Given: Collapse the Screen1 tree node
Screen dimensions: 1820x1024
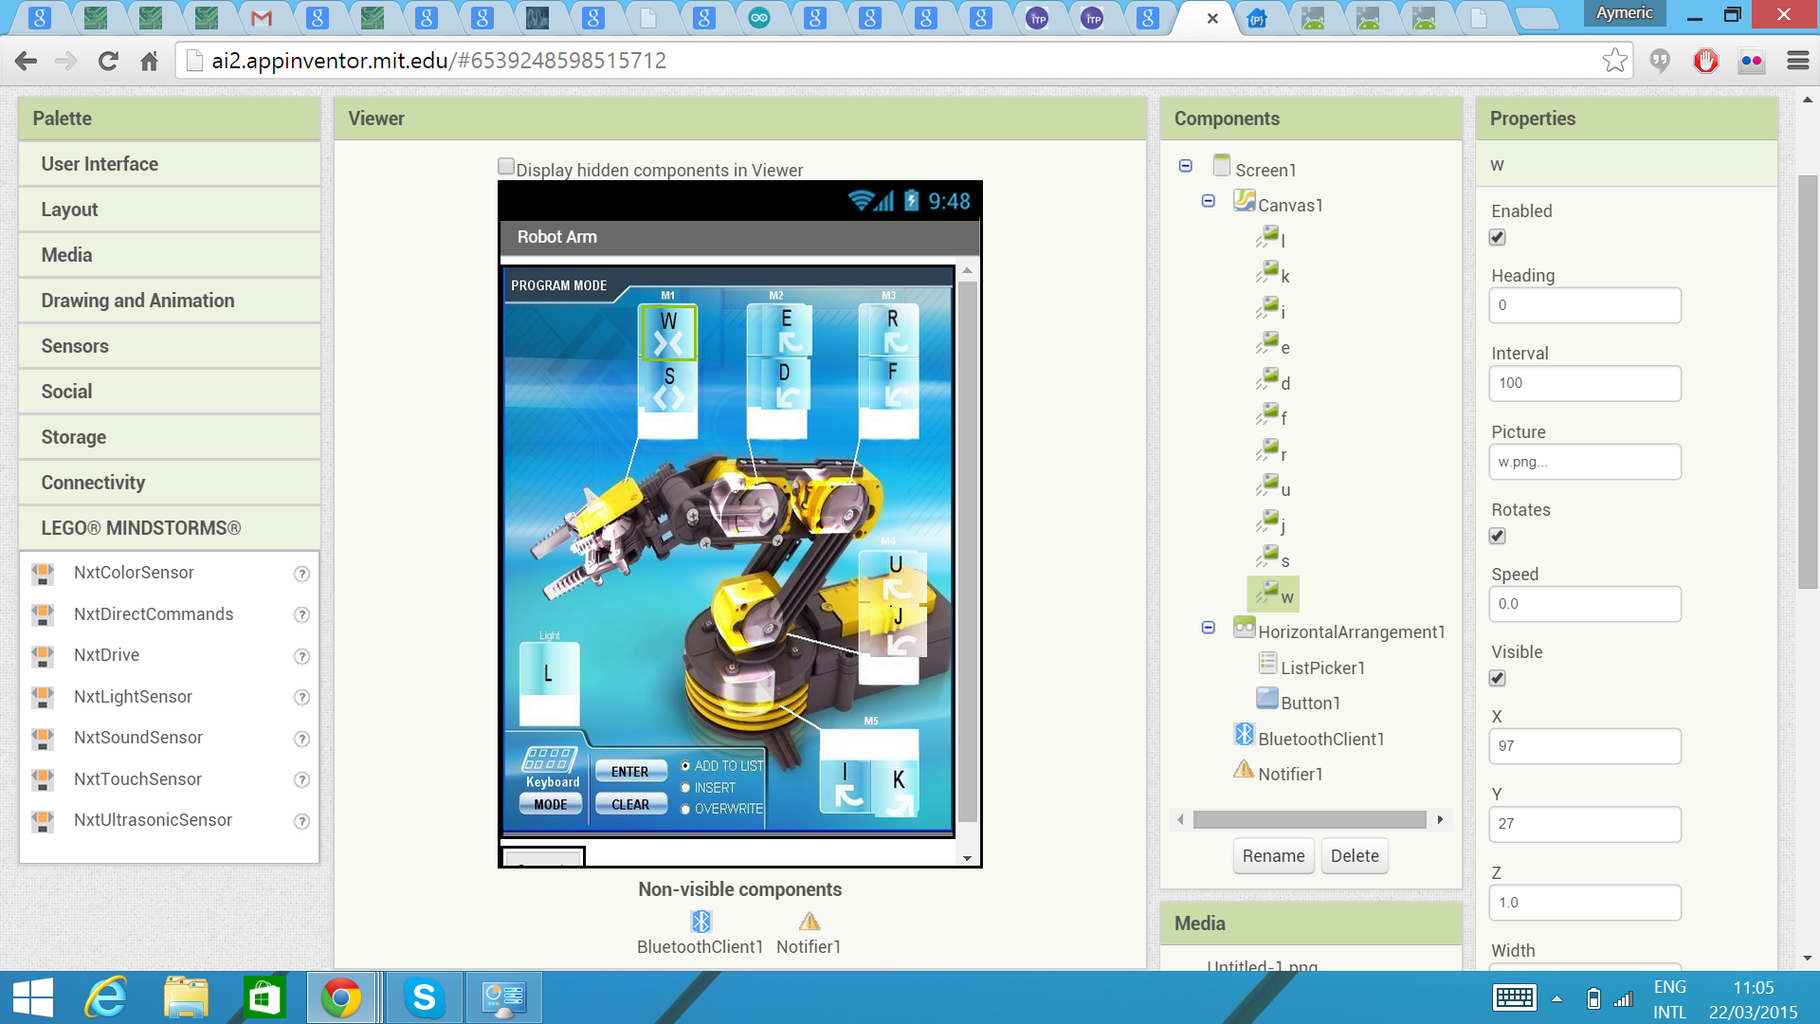Looking at the screenshot, I should click(1186, 166).
